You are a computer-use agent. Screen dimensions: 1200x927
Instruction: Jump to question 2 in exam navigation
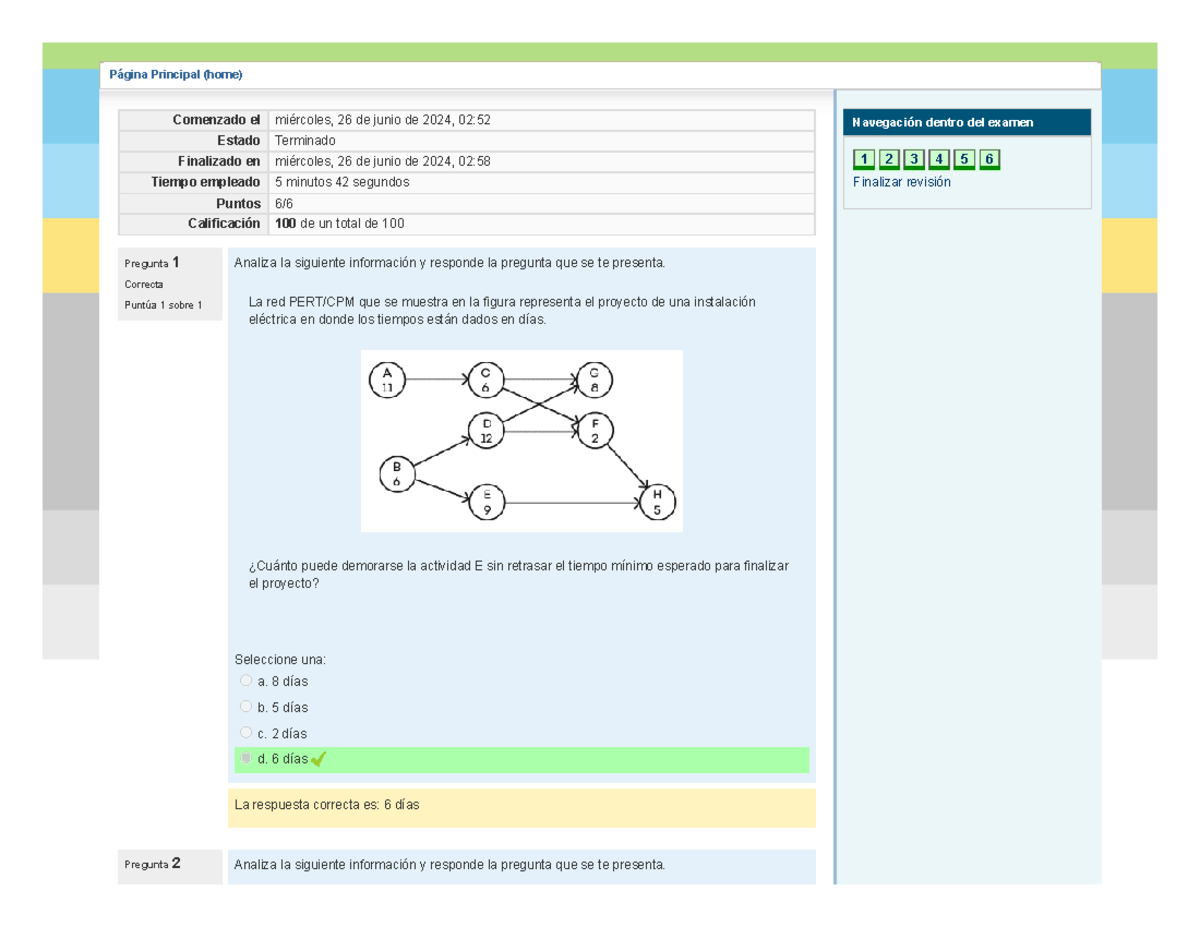pos(889,159)
